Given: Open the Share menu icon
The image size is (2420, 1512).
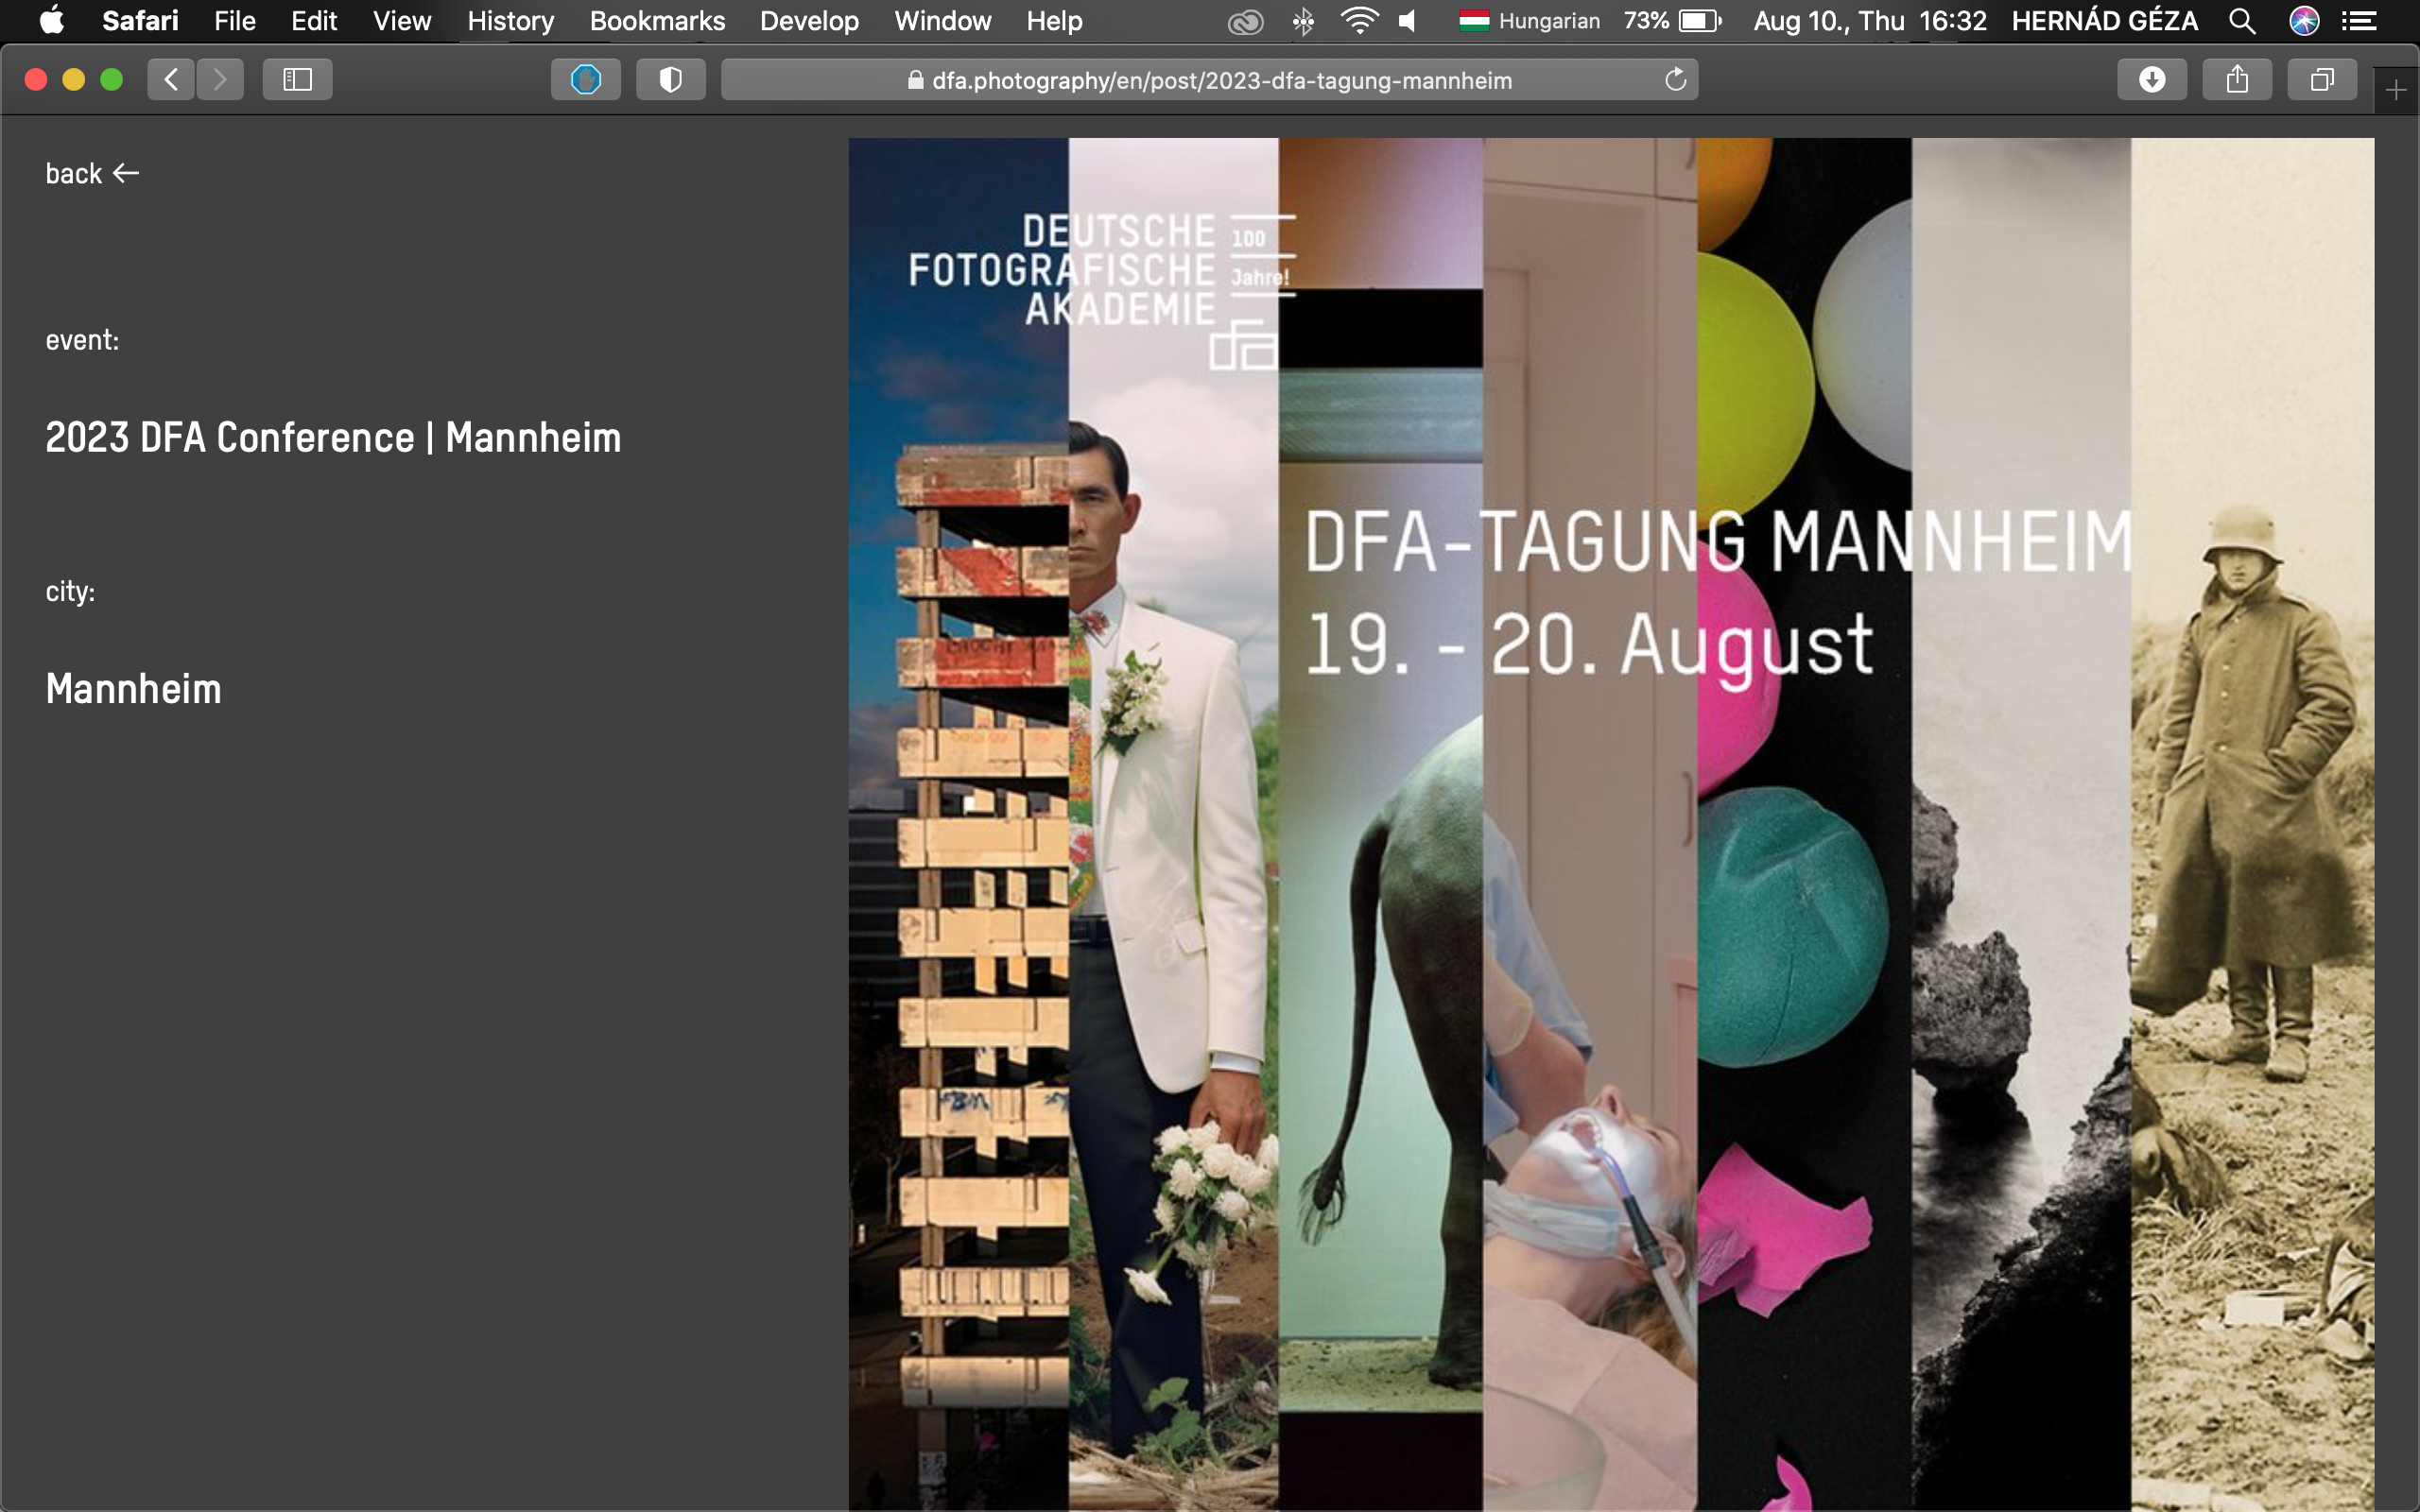Looking at the screenshot, I should point(2237,79).
